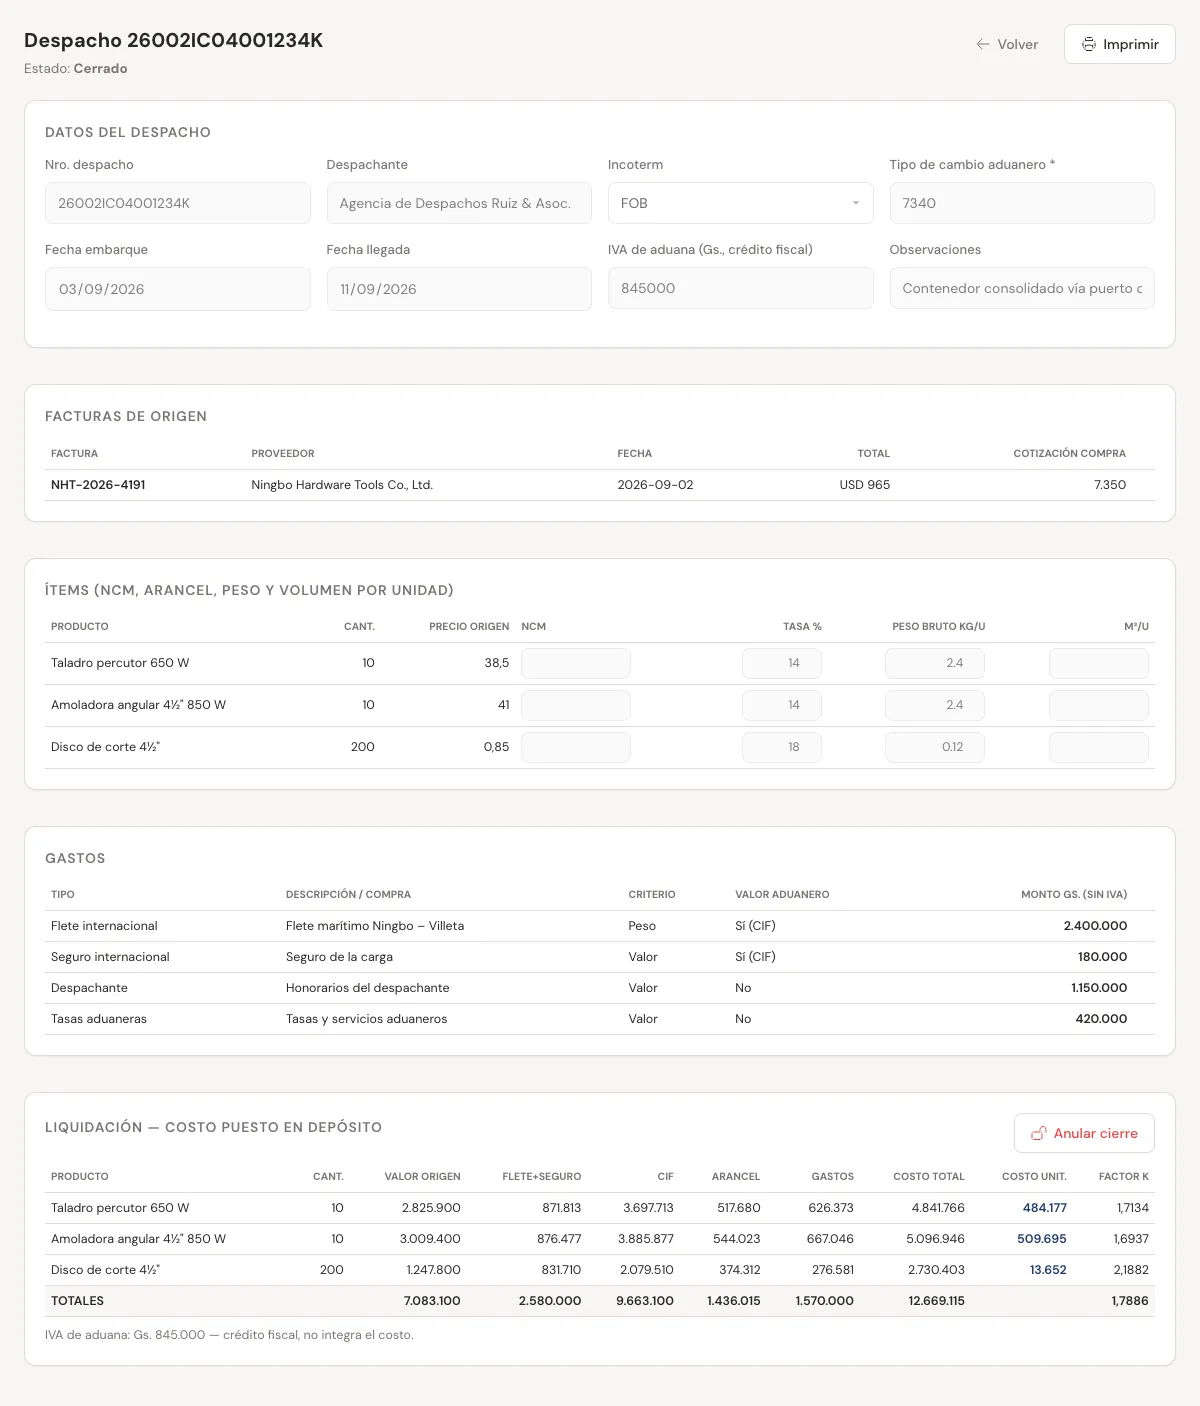Click the IVA de aduana field
The width and height of the screenshot is (1200, 1406).
pyautogui.click(x=740, y=288)
